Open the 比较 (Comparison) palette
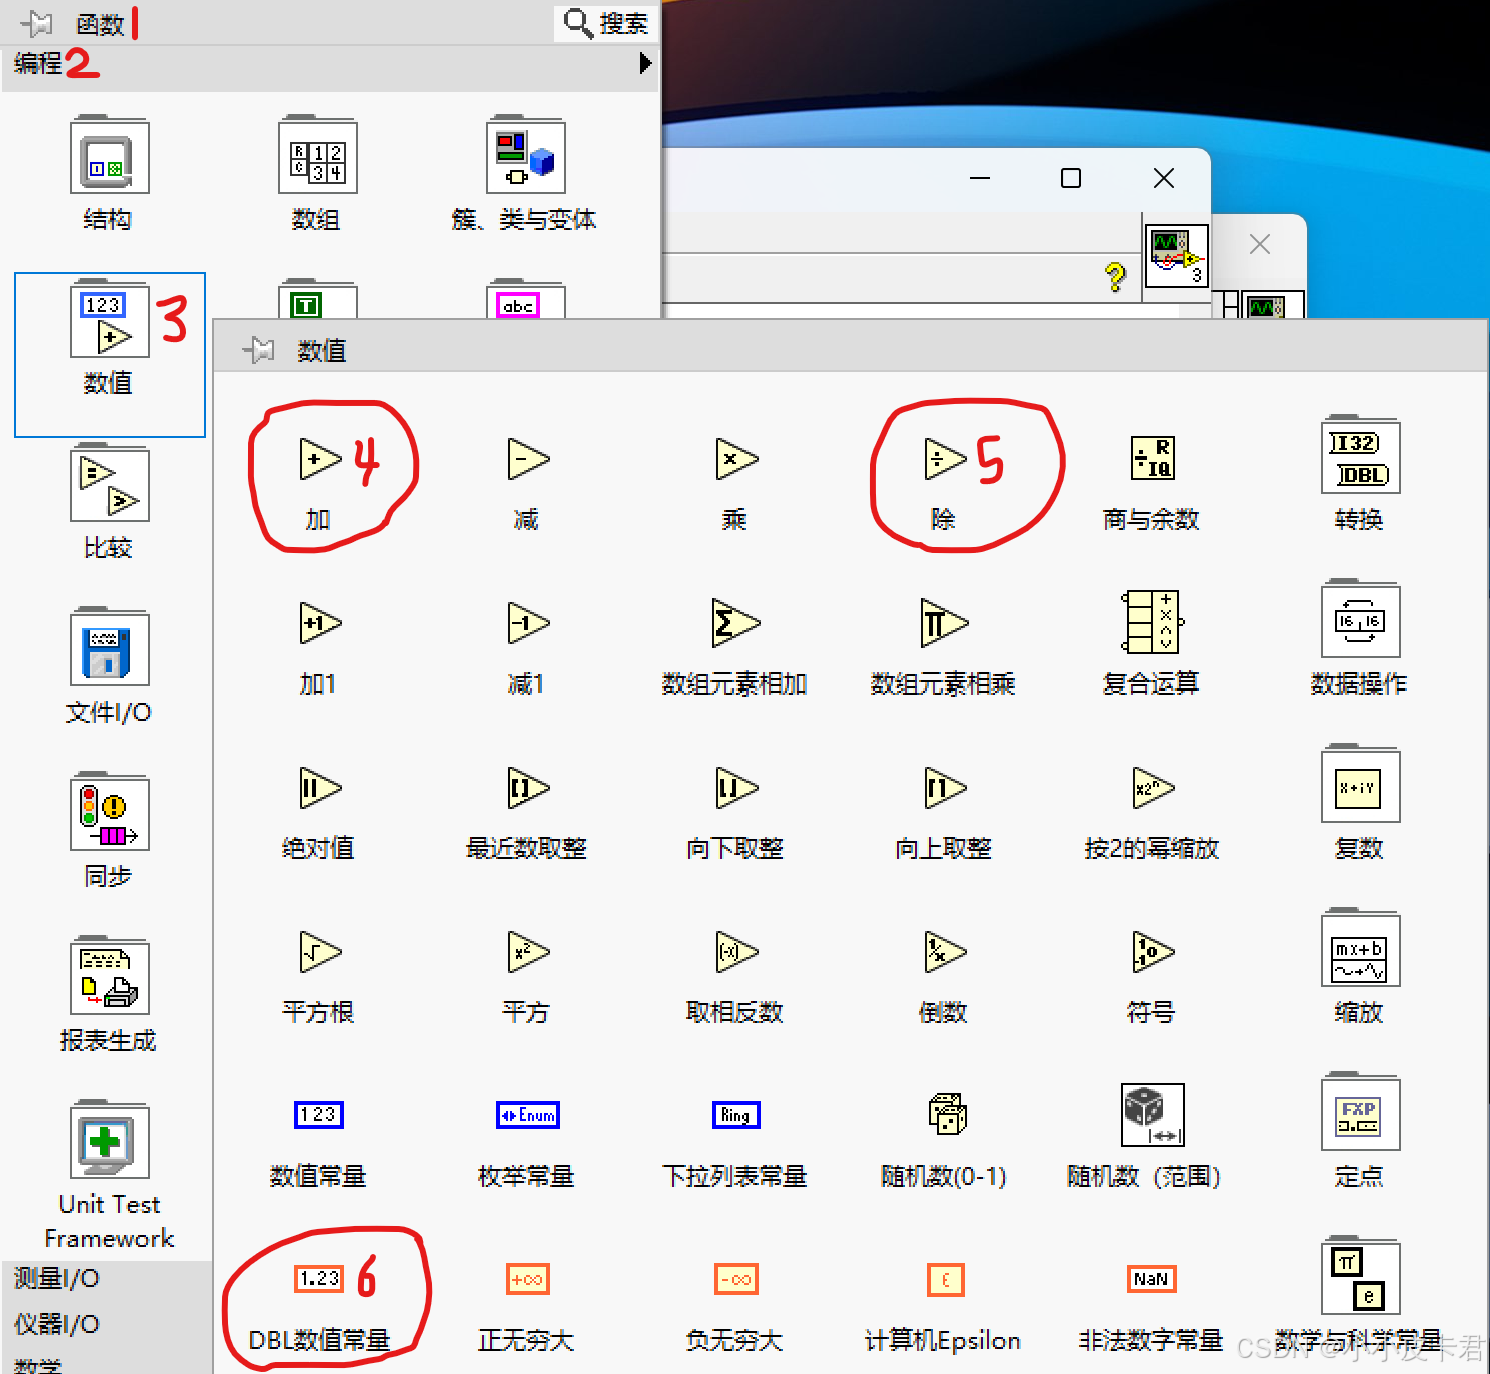This screenshot has width=1490, height=1374. point(109,485)
